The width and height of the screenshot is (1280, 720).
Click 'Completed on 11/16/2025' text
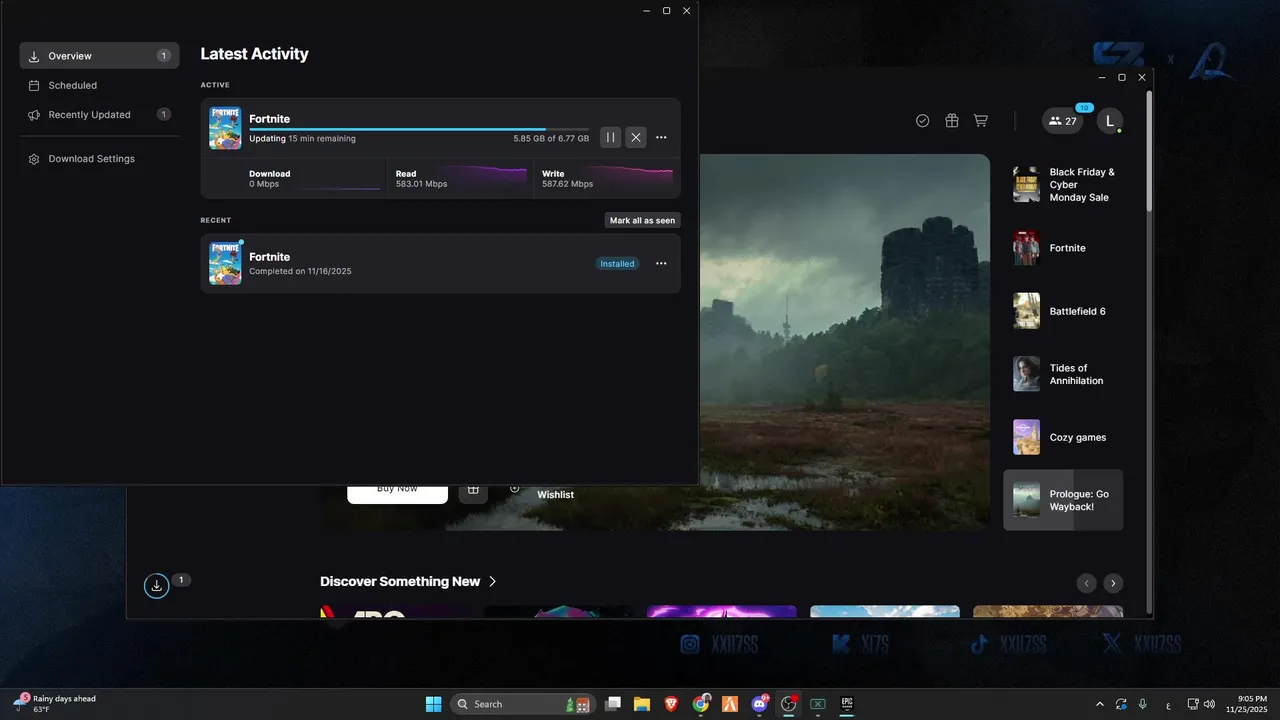(300, 271)
